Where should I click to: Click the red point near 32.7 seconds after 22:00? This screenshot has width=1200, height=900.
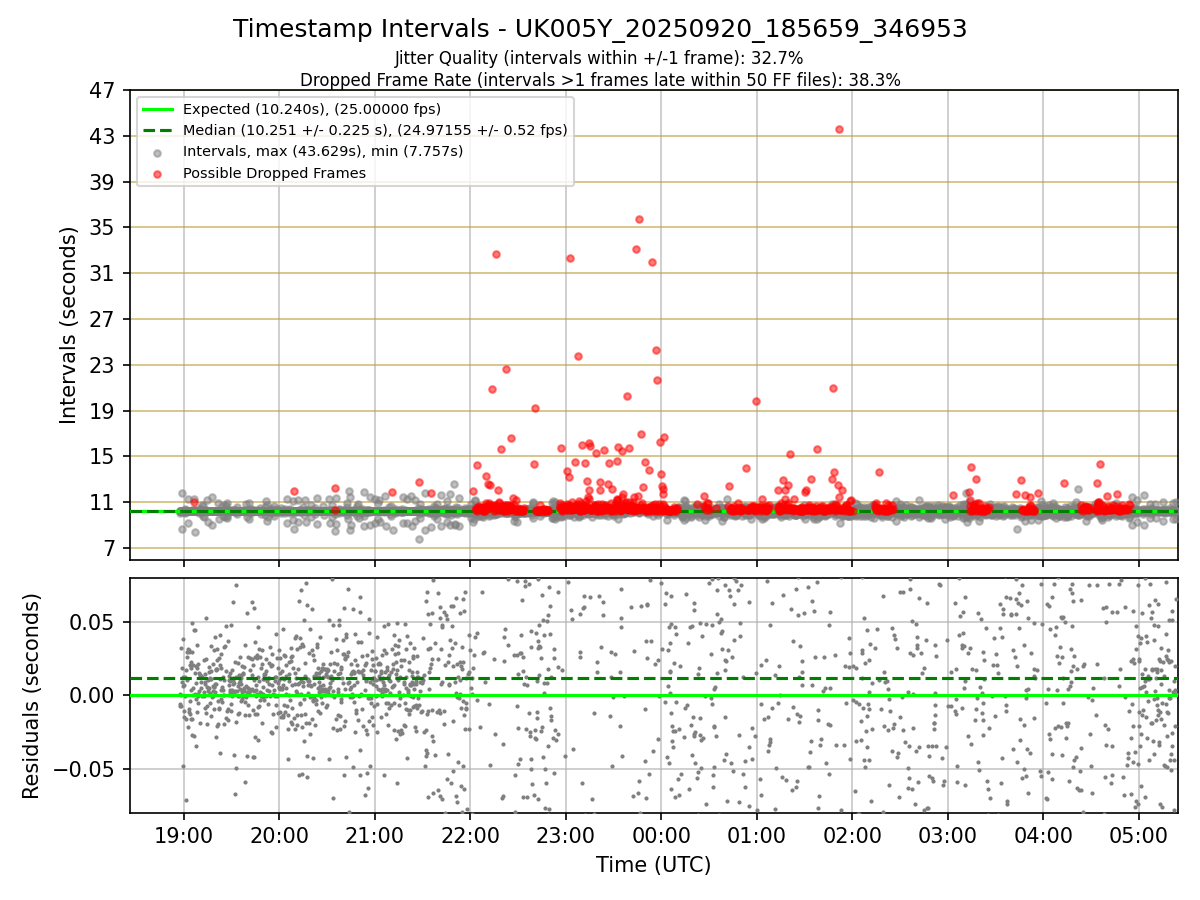coord(496,254)
